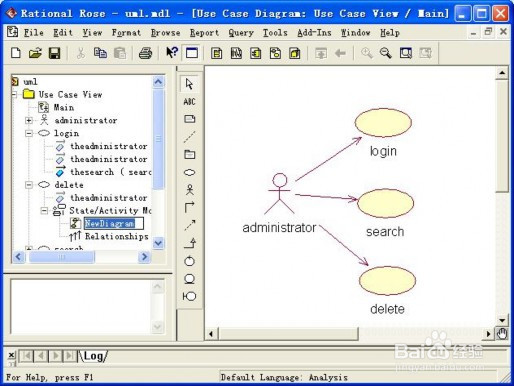
Task: Click browser tree scroll down arrow
Action: [158, 243]
